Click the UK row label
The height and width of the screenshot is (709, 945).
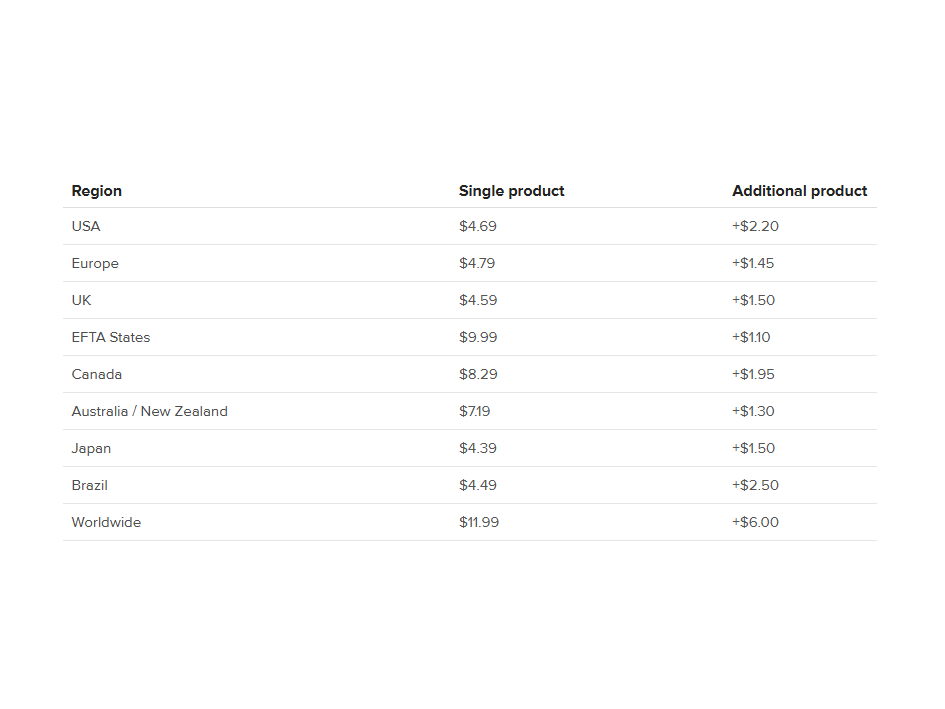point(82,300)
